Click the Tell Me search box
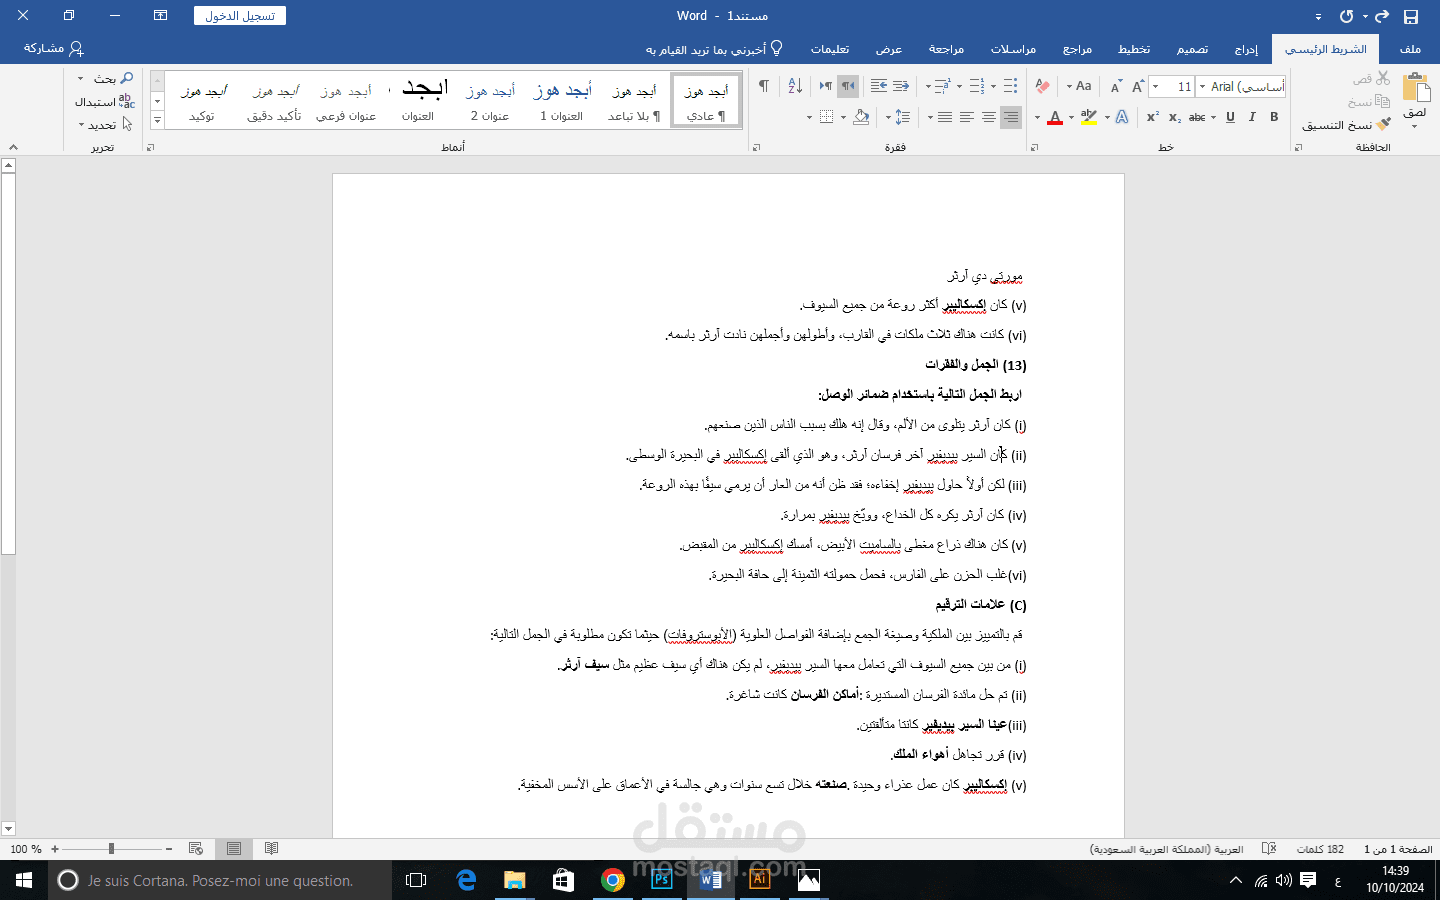This screenshot has width=1440, height=900. 714,49
